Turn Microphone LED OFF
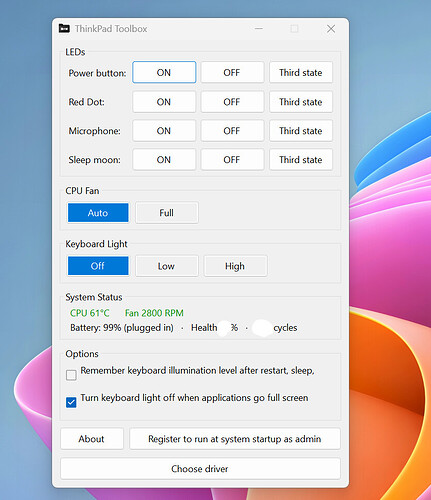This screenshot has height=500, width=431. point(232,131)
